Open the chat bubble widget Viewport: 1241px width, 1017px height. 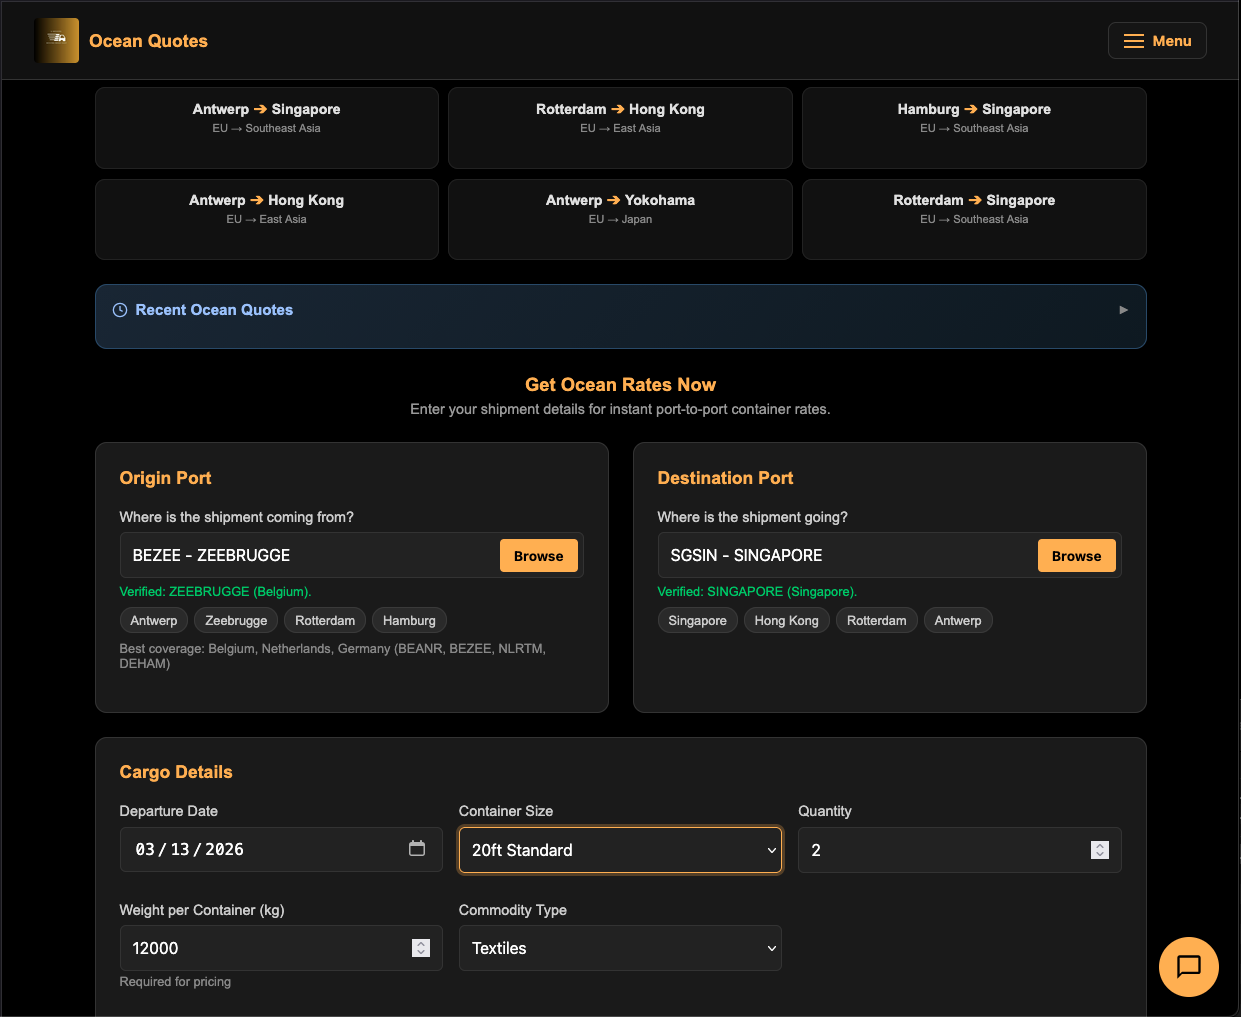[1188, 967]
